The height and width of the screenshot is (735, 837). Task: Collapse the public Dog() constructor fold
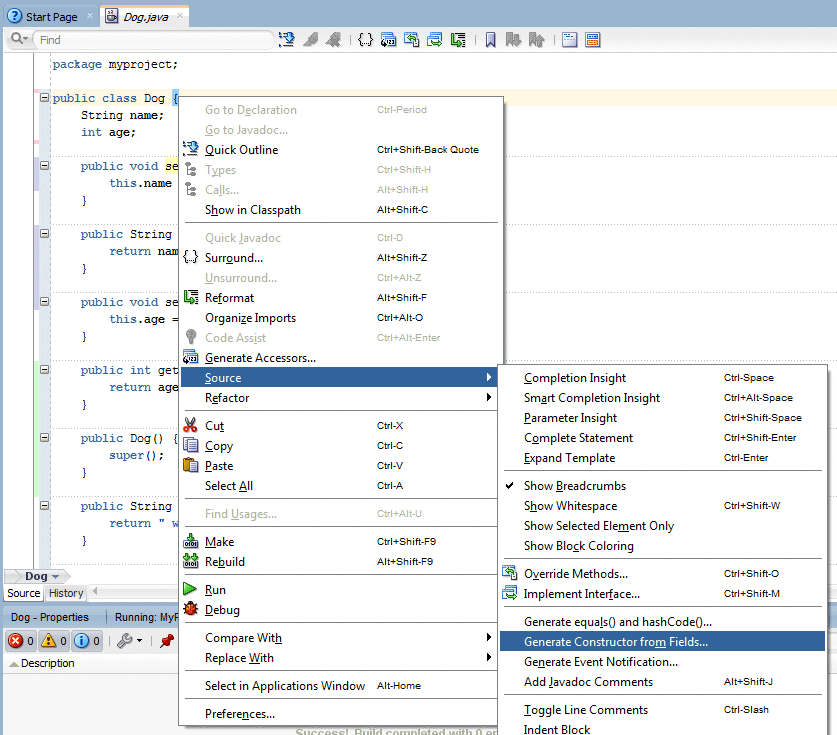(44, 437)
